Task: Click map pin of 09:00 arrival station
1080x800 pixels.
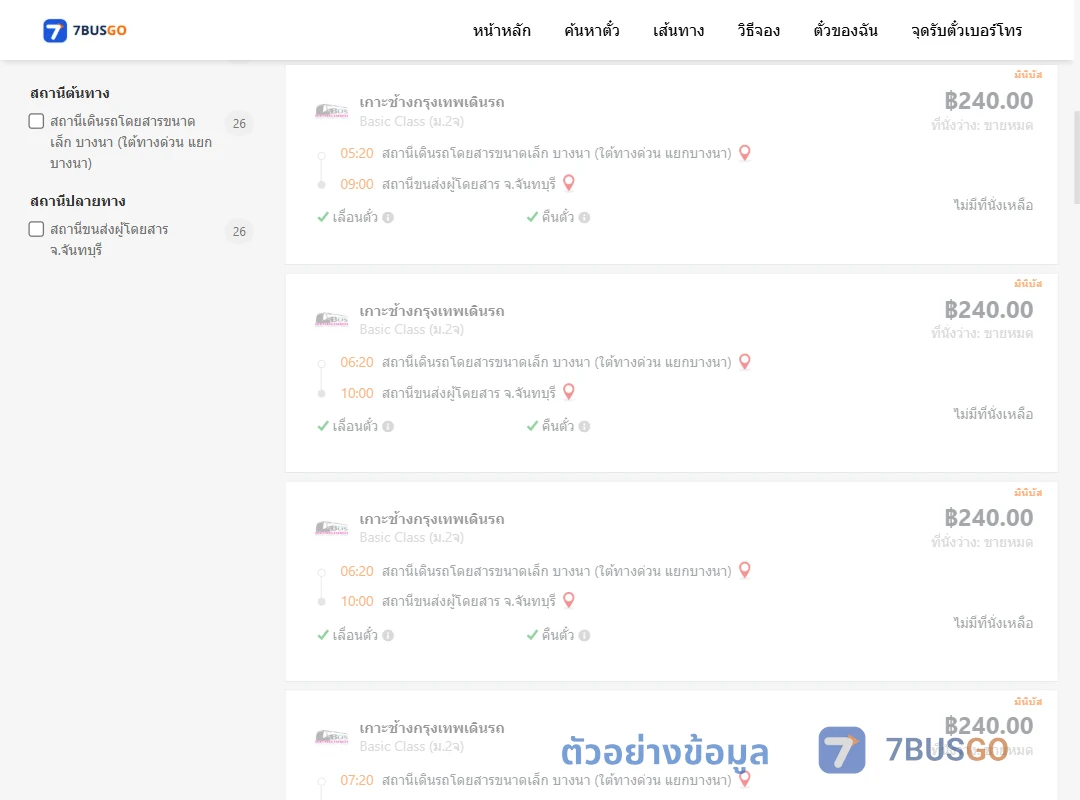Action: pos(569,183)
